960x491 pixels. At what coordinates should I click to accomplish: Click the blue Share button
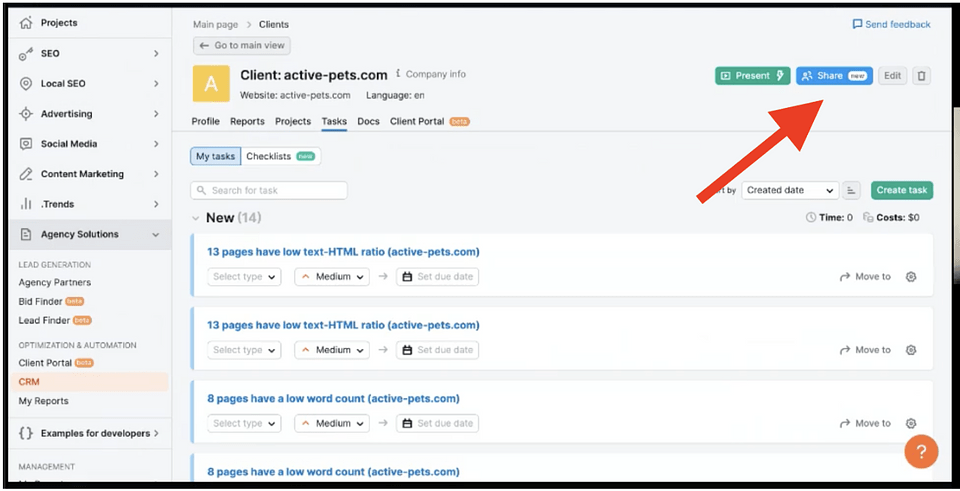(x=834, y=76)
